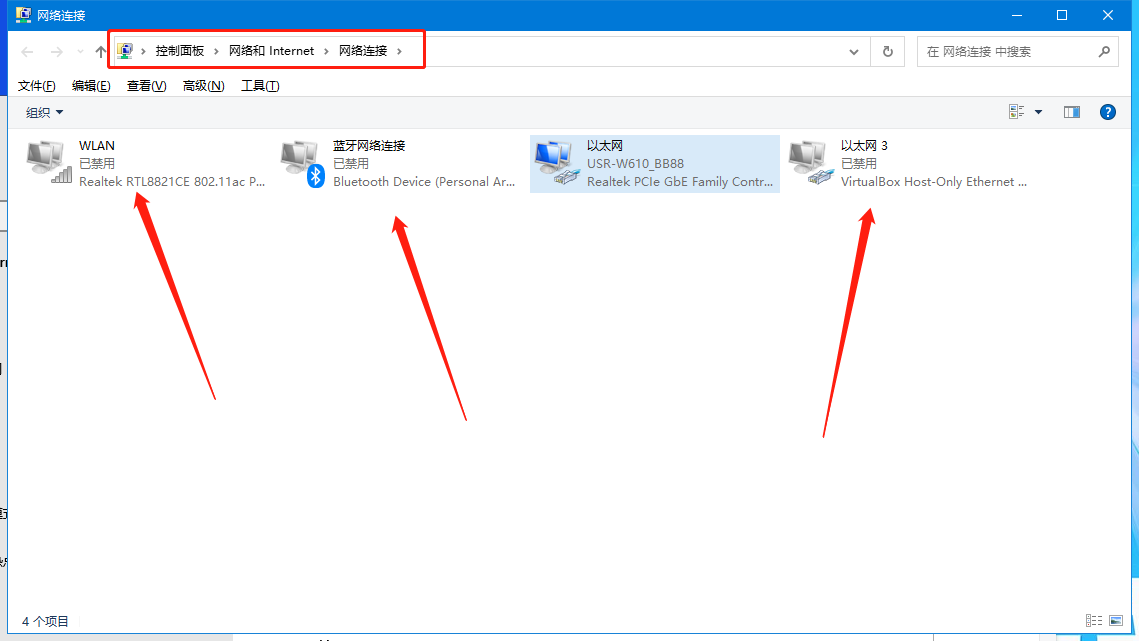This screenshot has height=641, width=1139.
Task: Select the 蓝牙网络连接 adapter icon
Action: 303,164
